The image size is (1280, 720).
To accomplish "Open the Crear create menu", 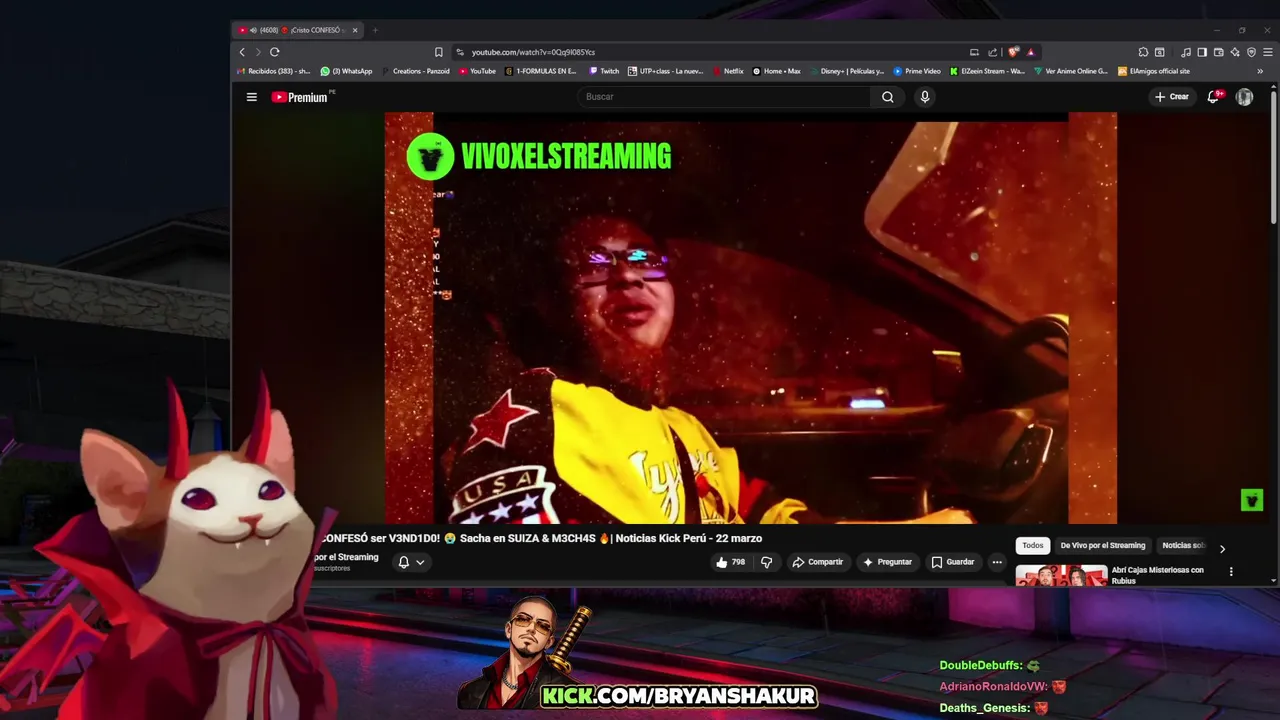I will click(x=1171, y=97).
